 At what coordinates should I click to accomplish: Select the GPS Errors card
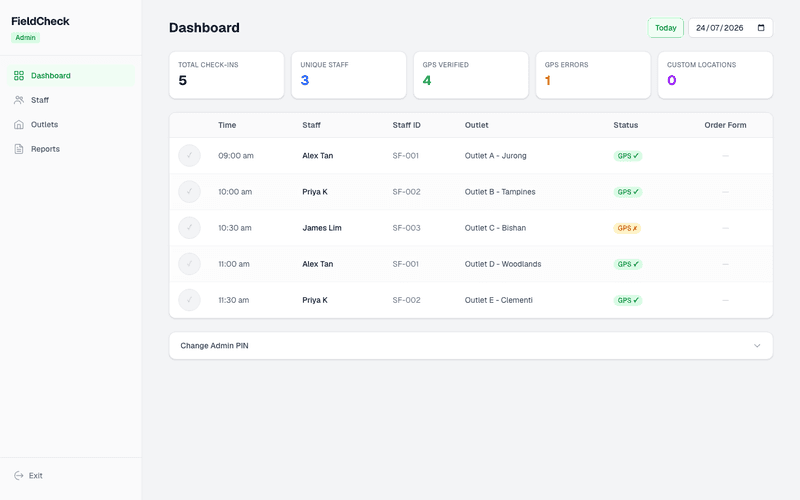[x=593, y=75]
